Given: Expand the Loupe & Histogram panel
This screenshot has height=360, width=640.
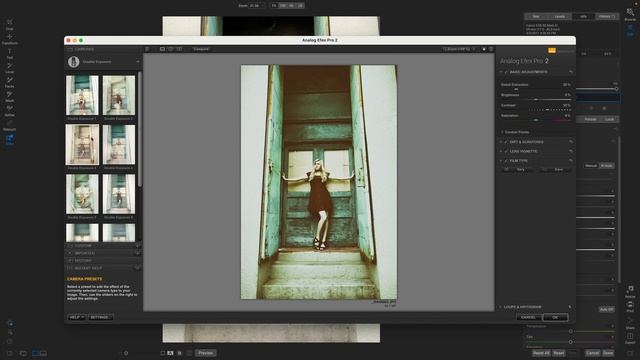Looking at the screenshot, I should (501, 307).
